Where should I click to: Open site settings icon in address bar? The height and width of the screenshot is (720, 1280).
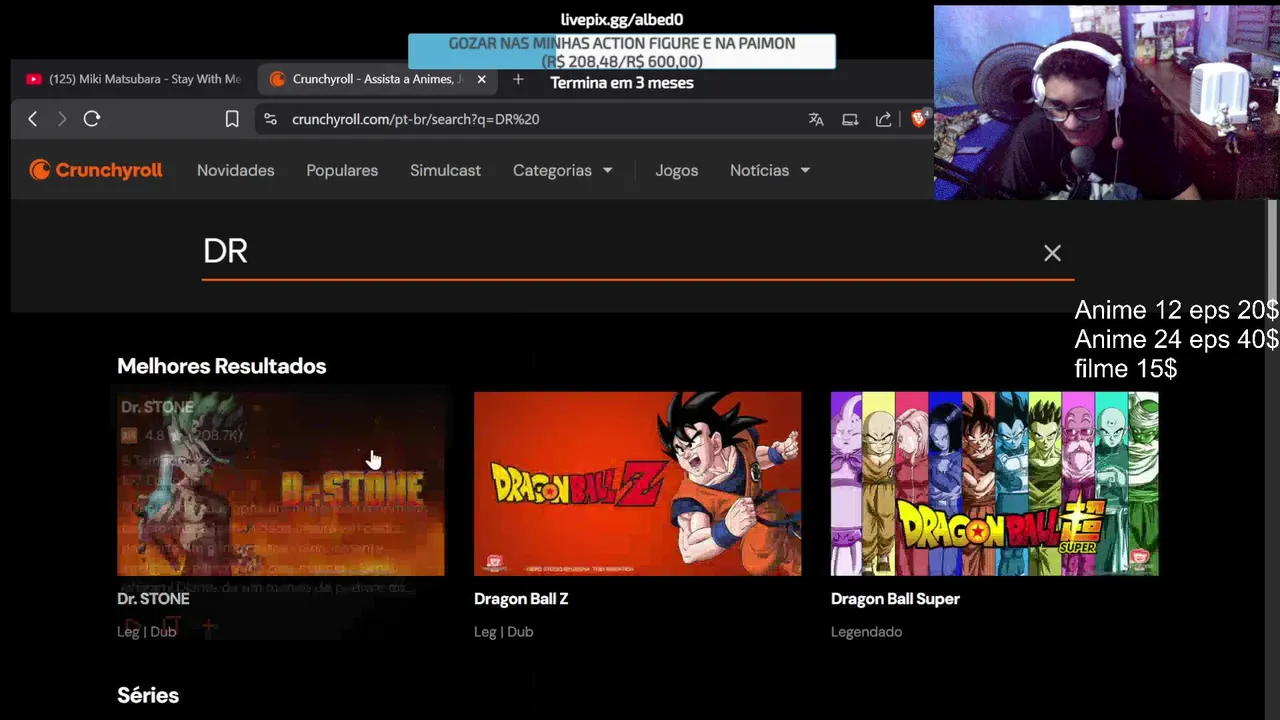tap(270, 119)
